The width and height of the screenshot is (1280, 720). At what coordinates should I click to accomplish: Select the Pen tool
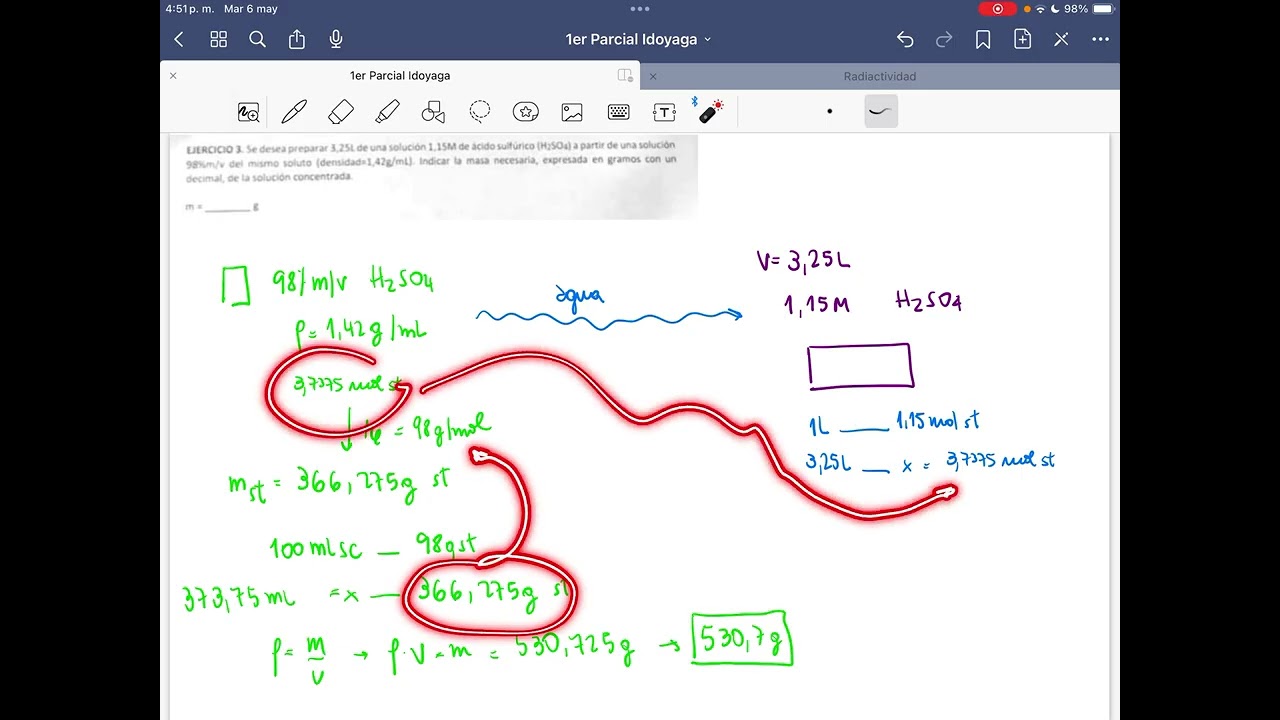[x=294, y=112]
